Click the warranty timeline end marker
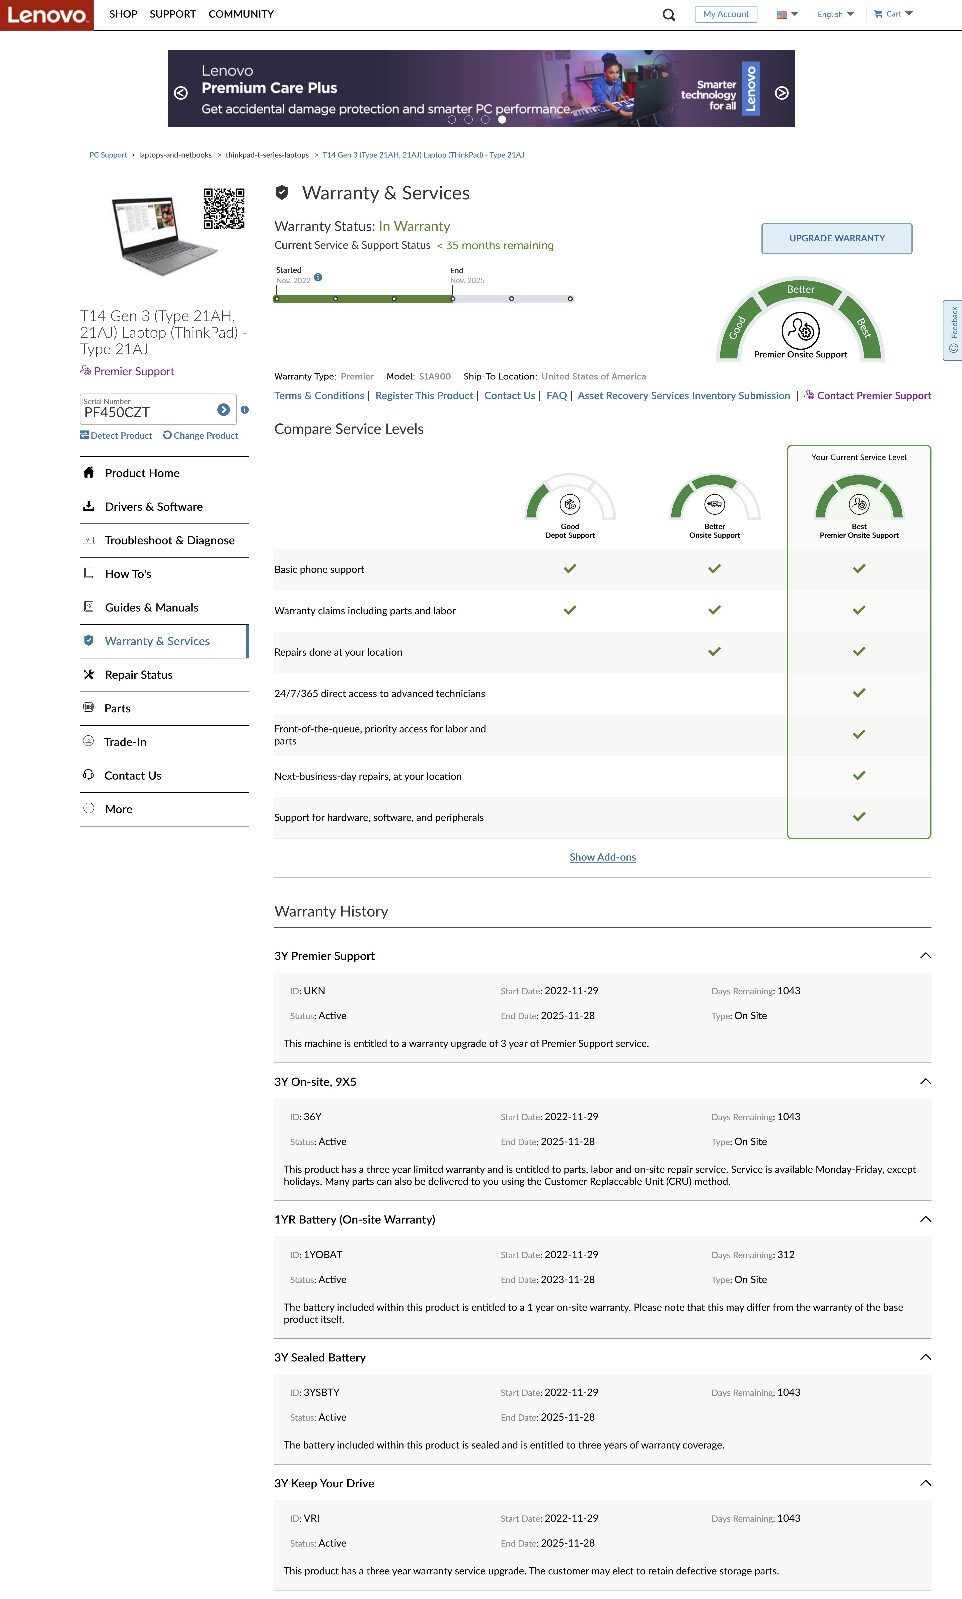 (453, 298)
